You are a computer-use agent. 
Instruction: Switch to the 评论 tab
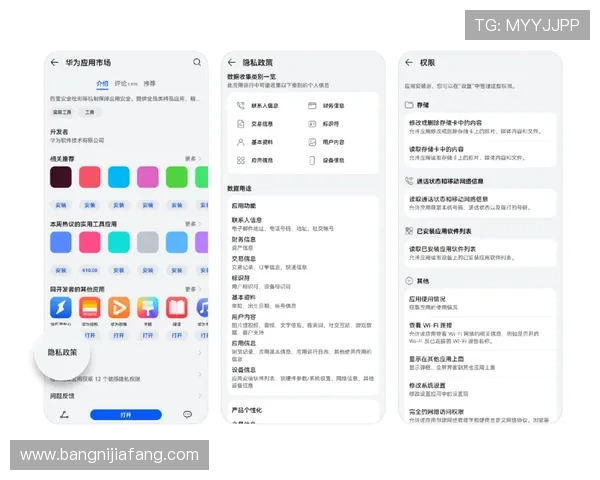pyautogui.click(x=126, y=83)
